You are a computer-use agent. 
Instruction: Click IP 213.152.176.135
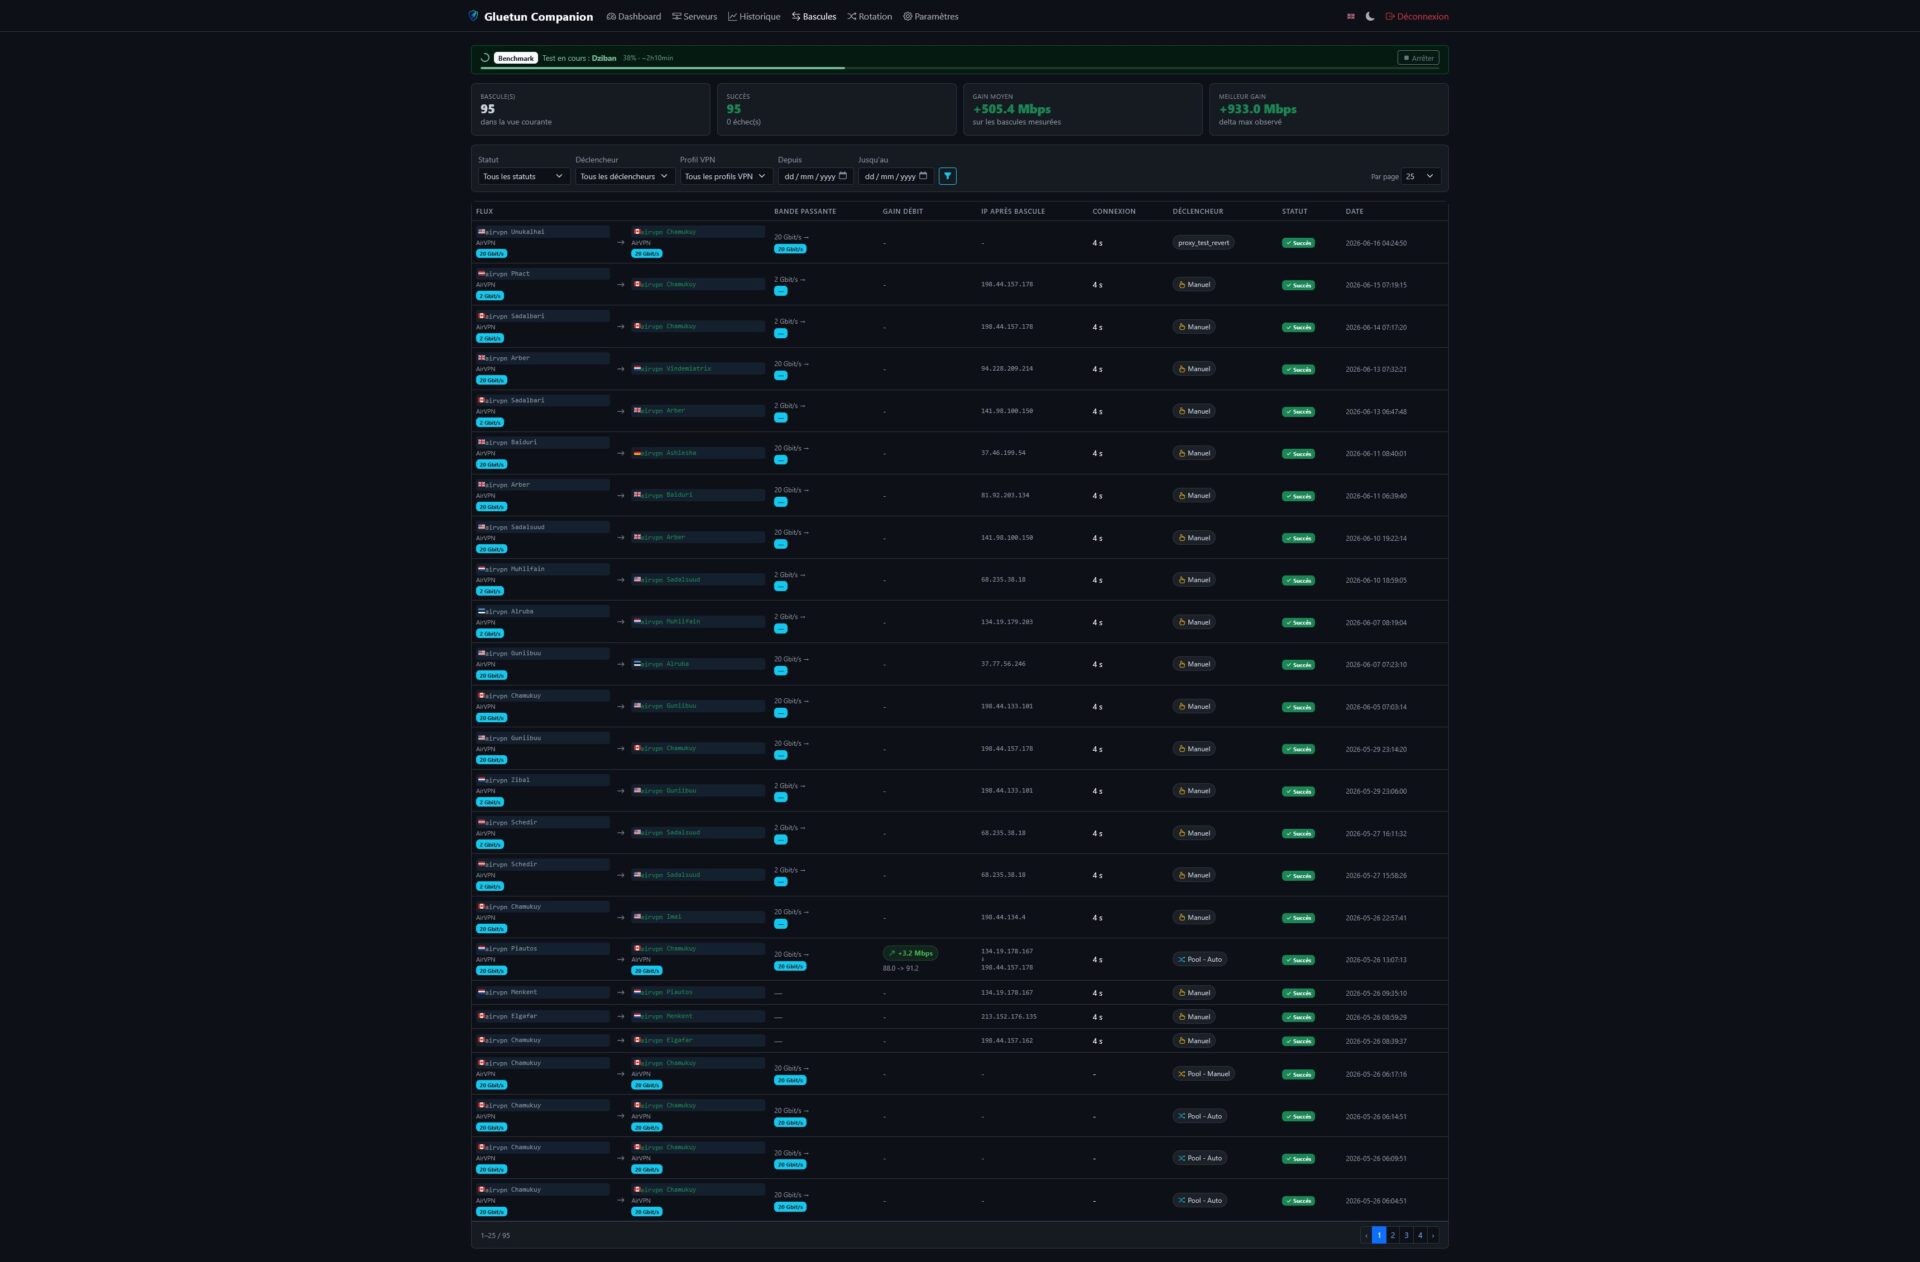tap(1009, 1017)
